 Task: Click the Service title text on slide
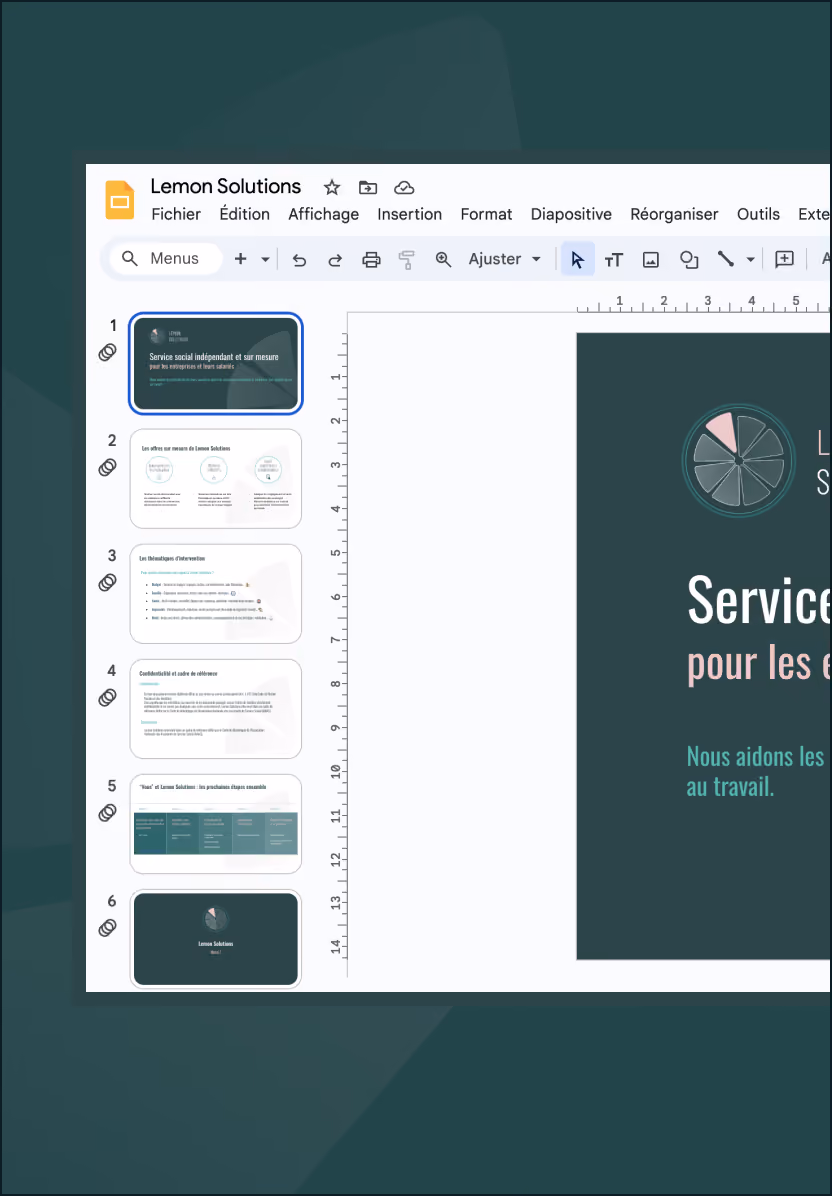point(759,601)
